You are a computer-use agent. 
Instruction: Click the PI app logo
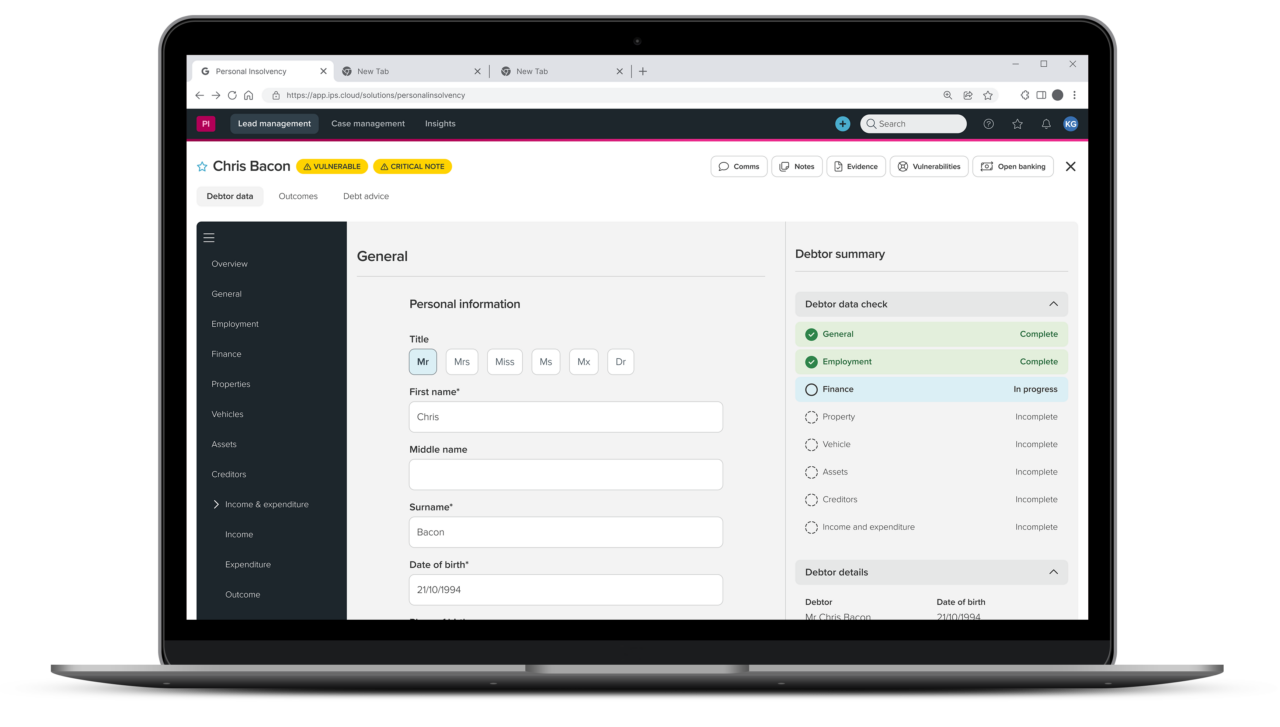click(x=206, y=124)
